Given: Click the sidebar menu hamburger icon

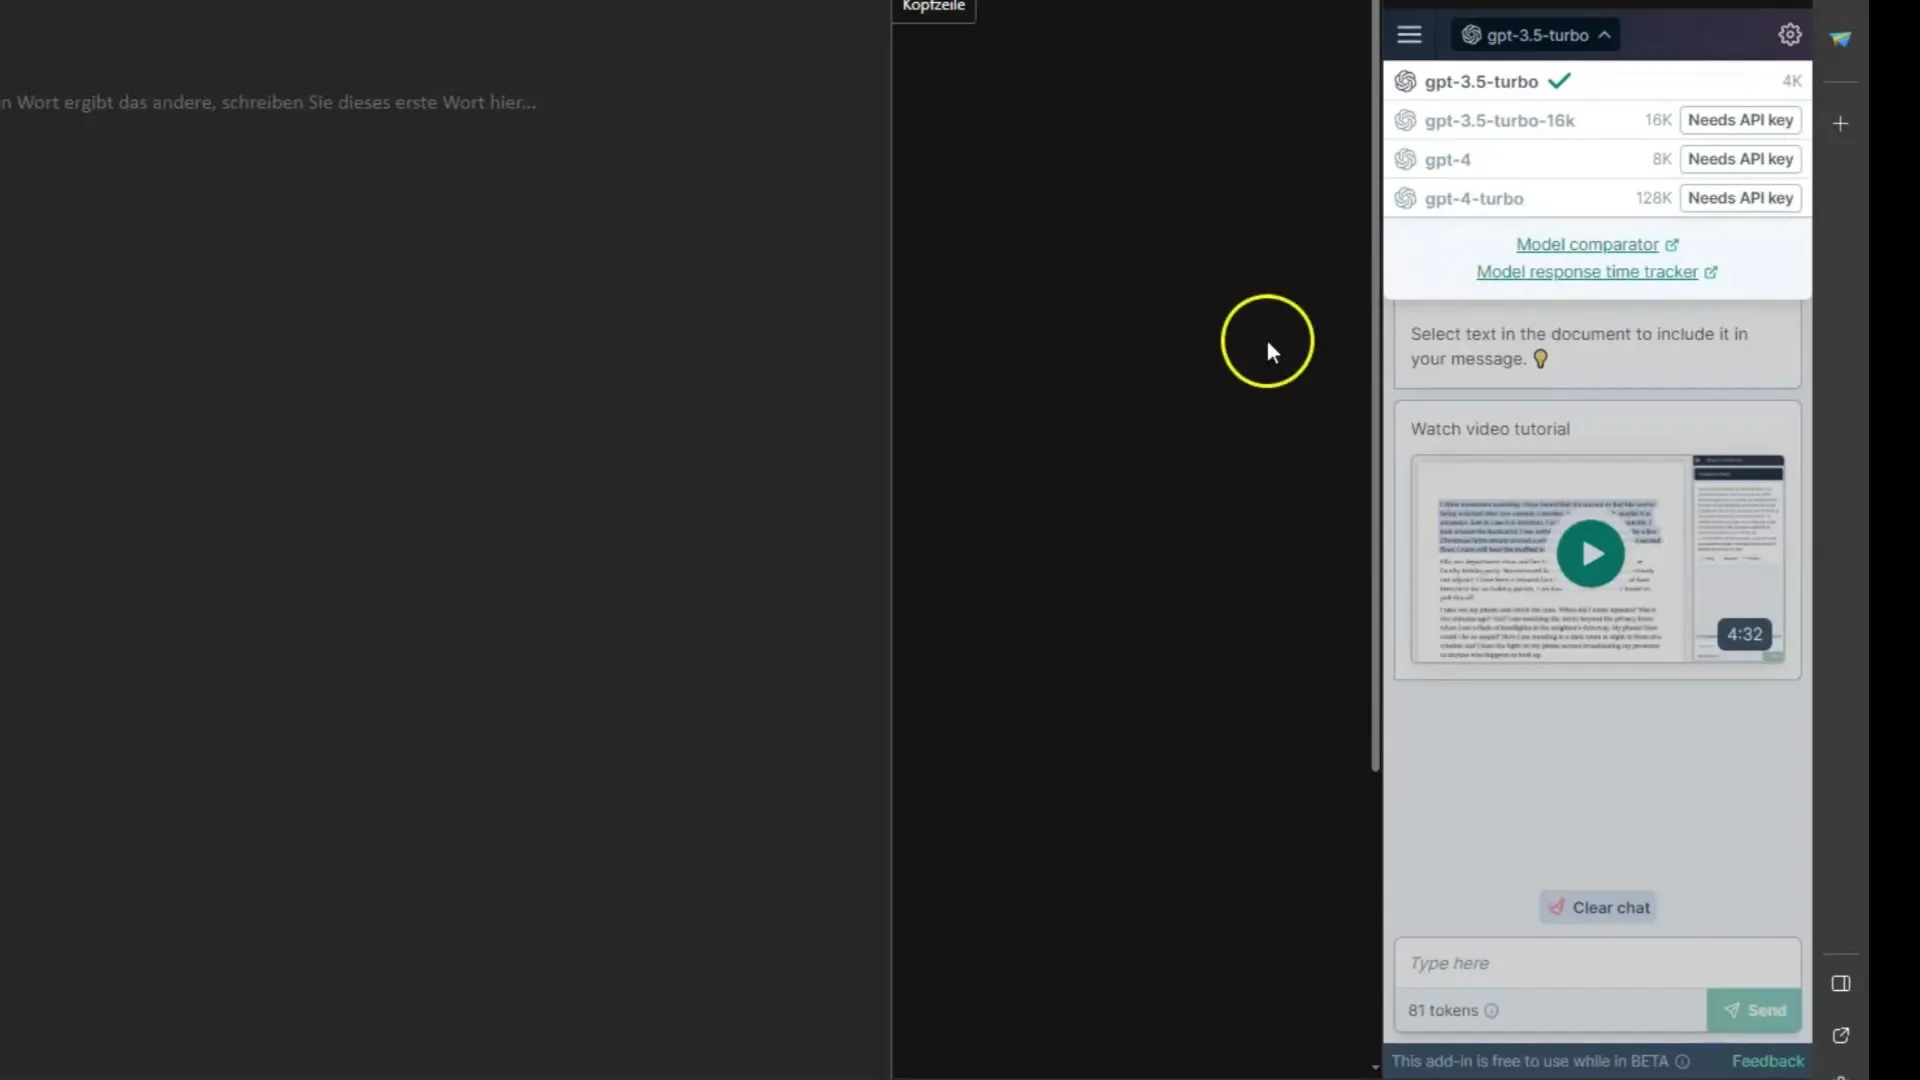Looking at the screenshot, I should pyautogui.click(x=1408, y=34).
